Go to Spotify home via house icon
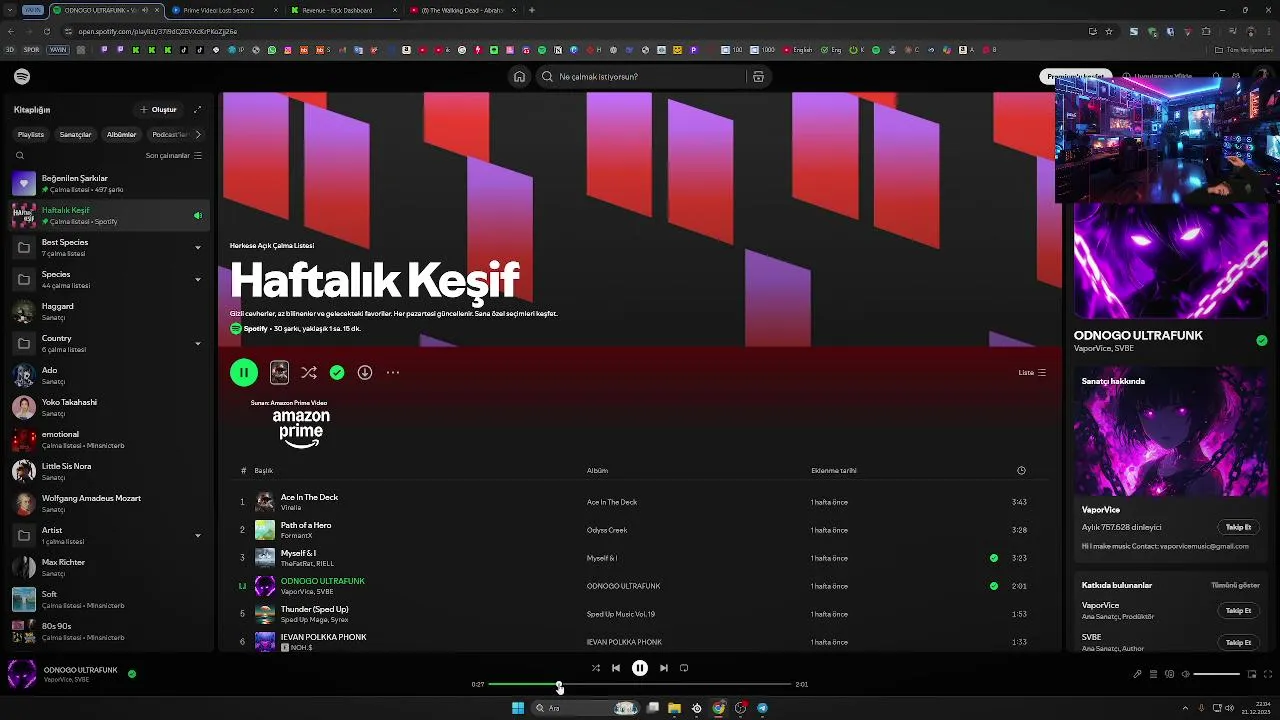This screenshot has width=1280, height=720. click(x=519, y=77)
